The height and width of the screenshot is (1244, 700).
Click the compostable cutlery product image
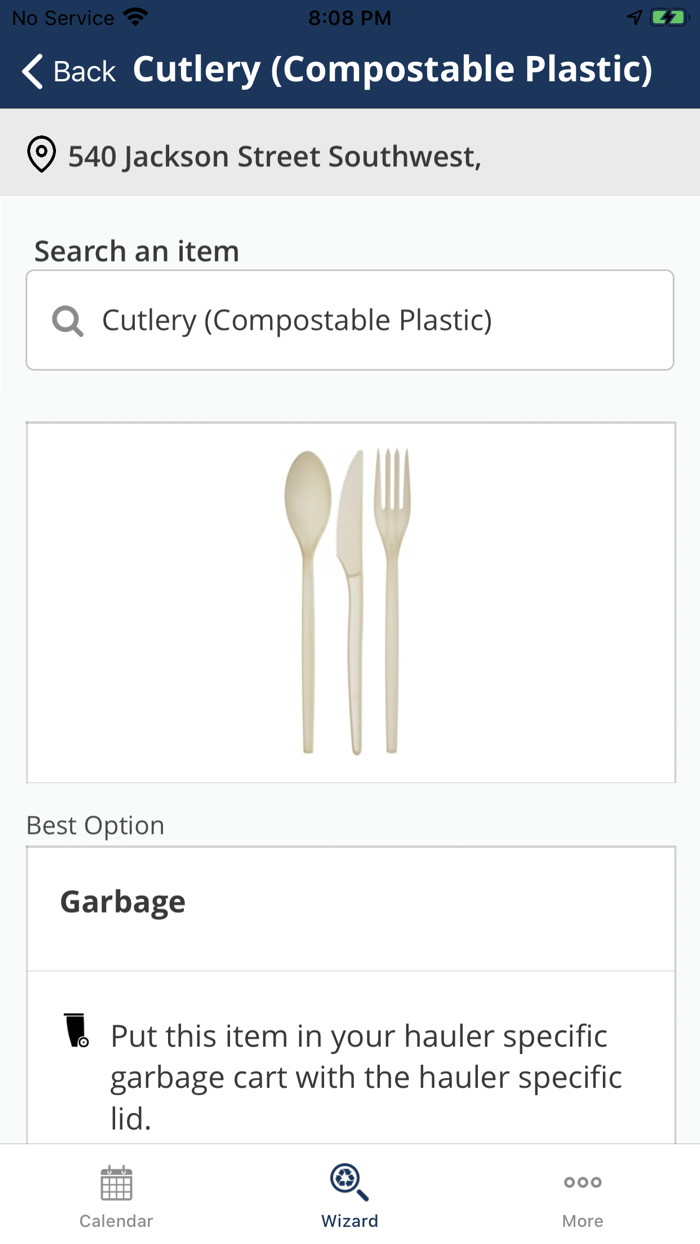pos(350,601)
